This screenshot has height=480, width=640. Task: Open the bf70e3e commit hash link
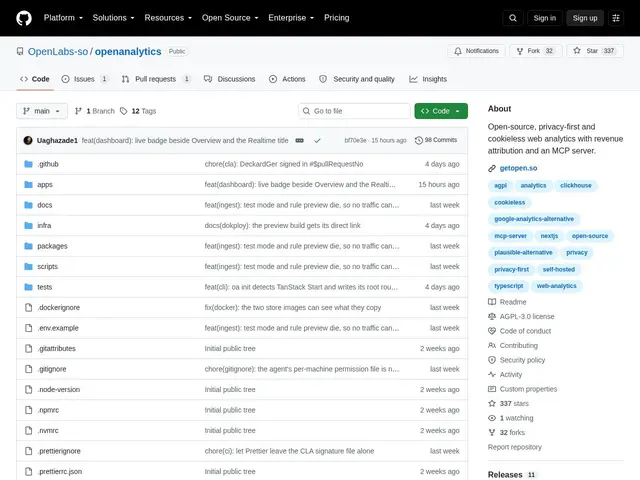tap(355, 140)
